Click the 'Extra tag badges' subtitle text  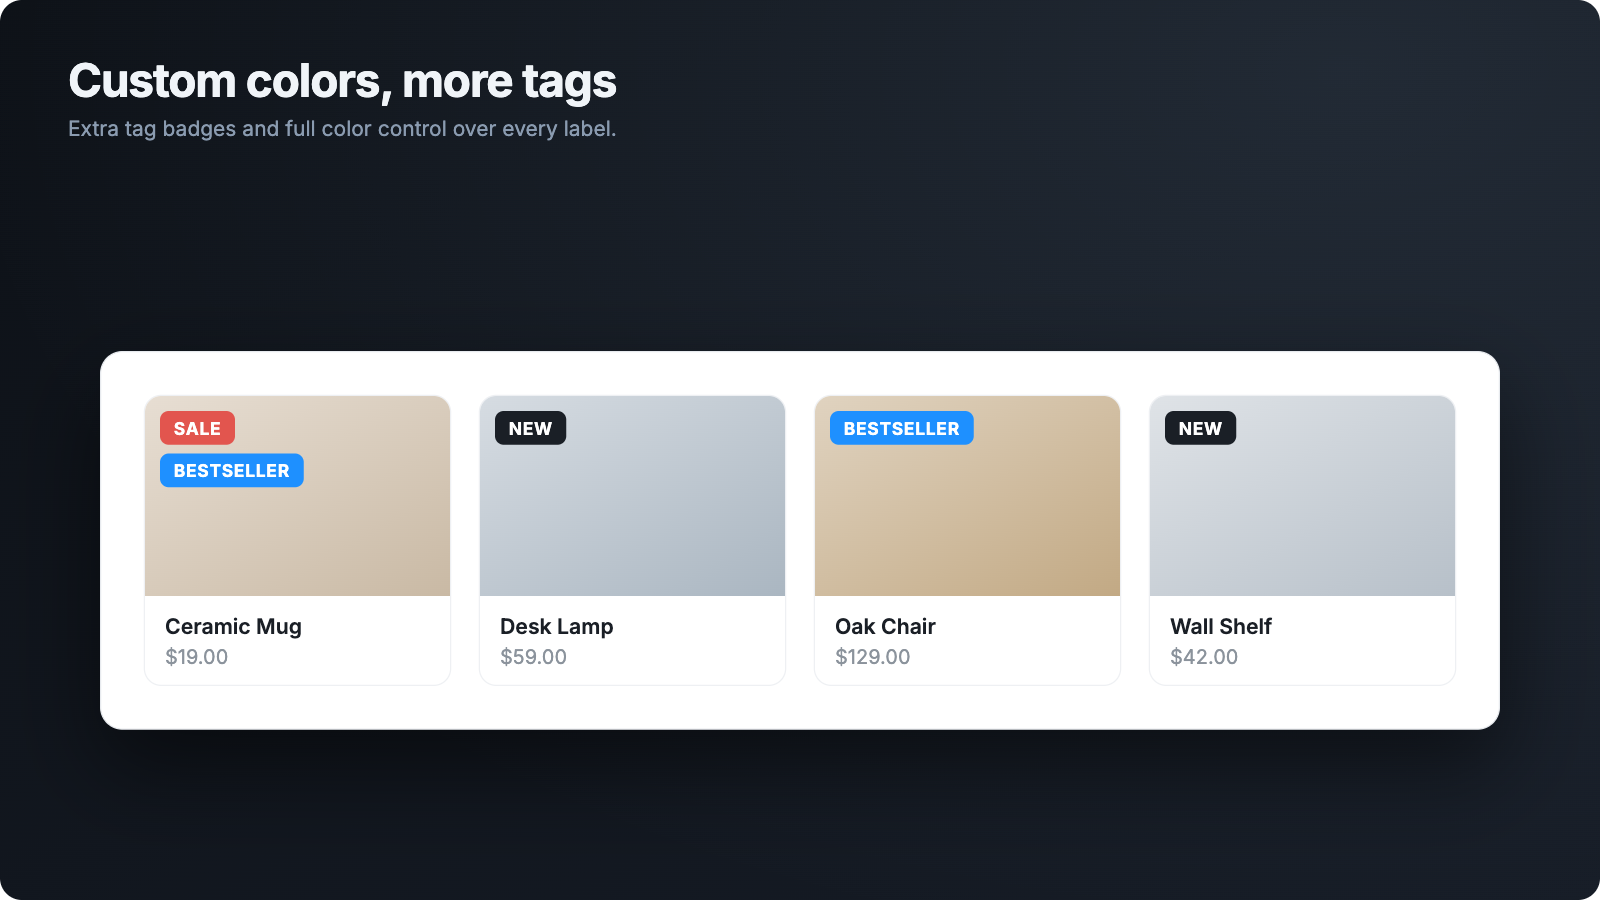[x=342, y=129]
